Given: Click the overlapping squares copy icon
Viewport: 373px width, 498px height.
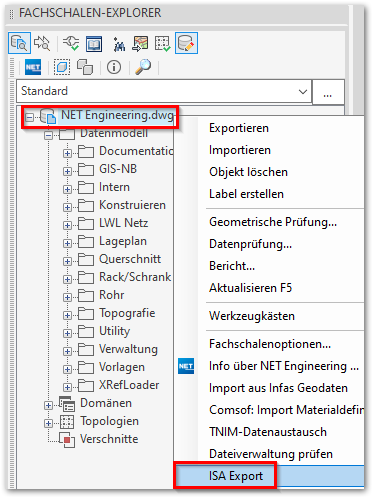Looking at the screenshot, I should 85,67.
